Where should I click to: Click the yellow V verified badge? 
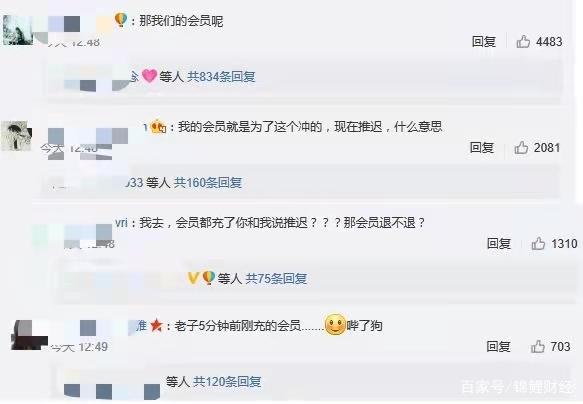193,278
